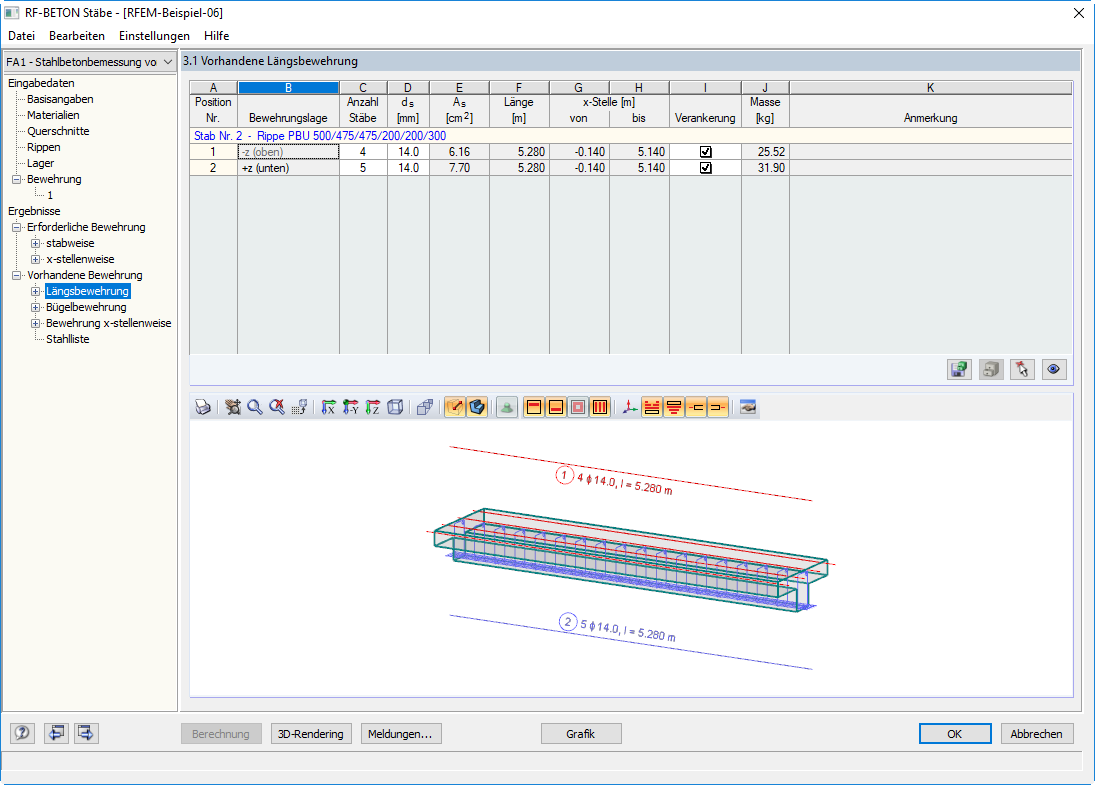Click the picture icon at toolbar end
The image size is (1095, 785).
pyautogui.click(x=748, y=407)
